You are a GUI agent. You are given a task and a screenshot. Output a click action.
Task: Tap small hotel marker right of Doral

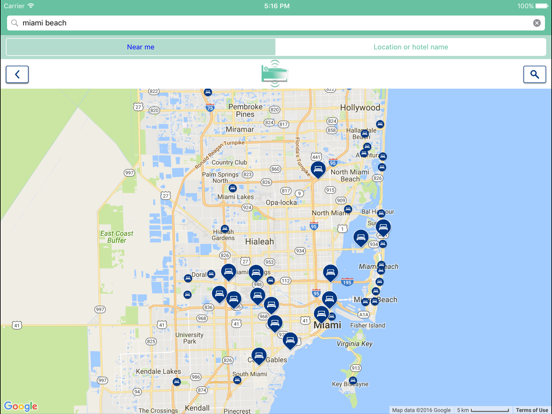coord(211,274)
